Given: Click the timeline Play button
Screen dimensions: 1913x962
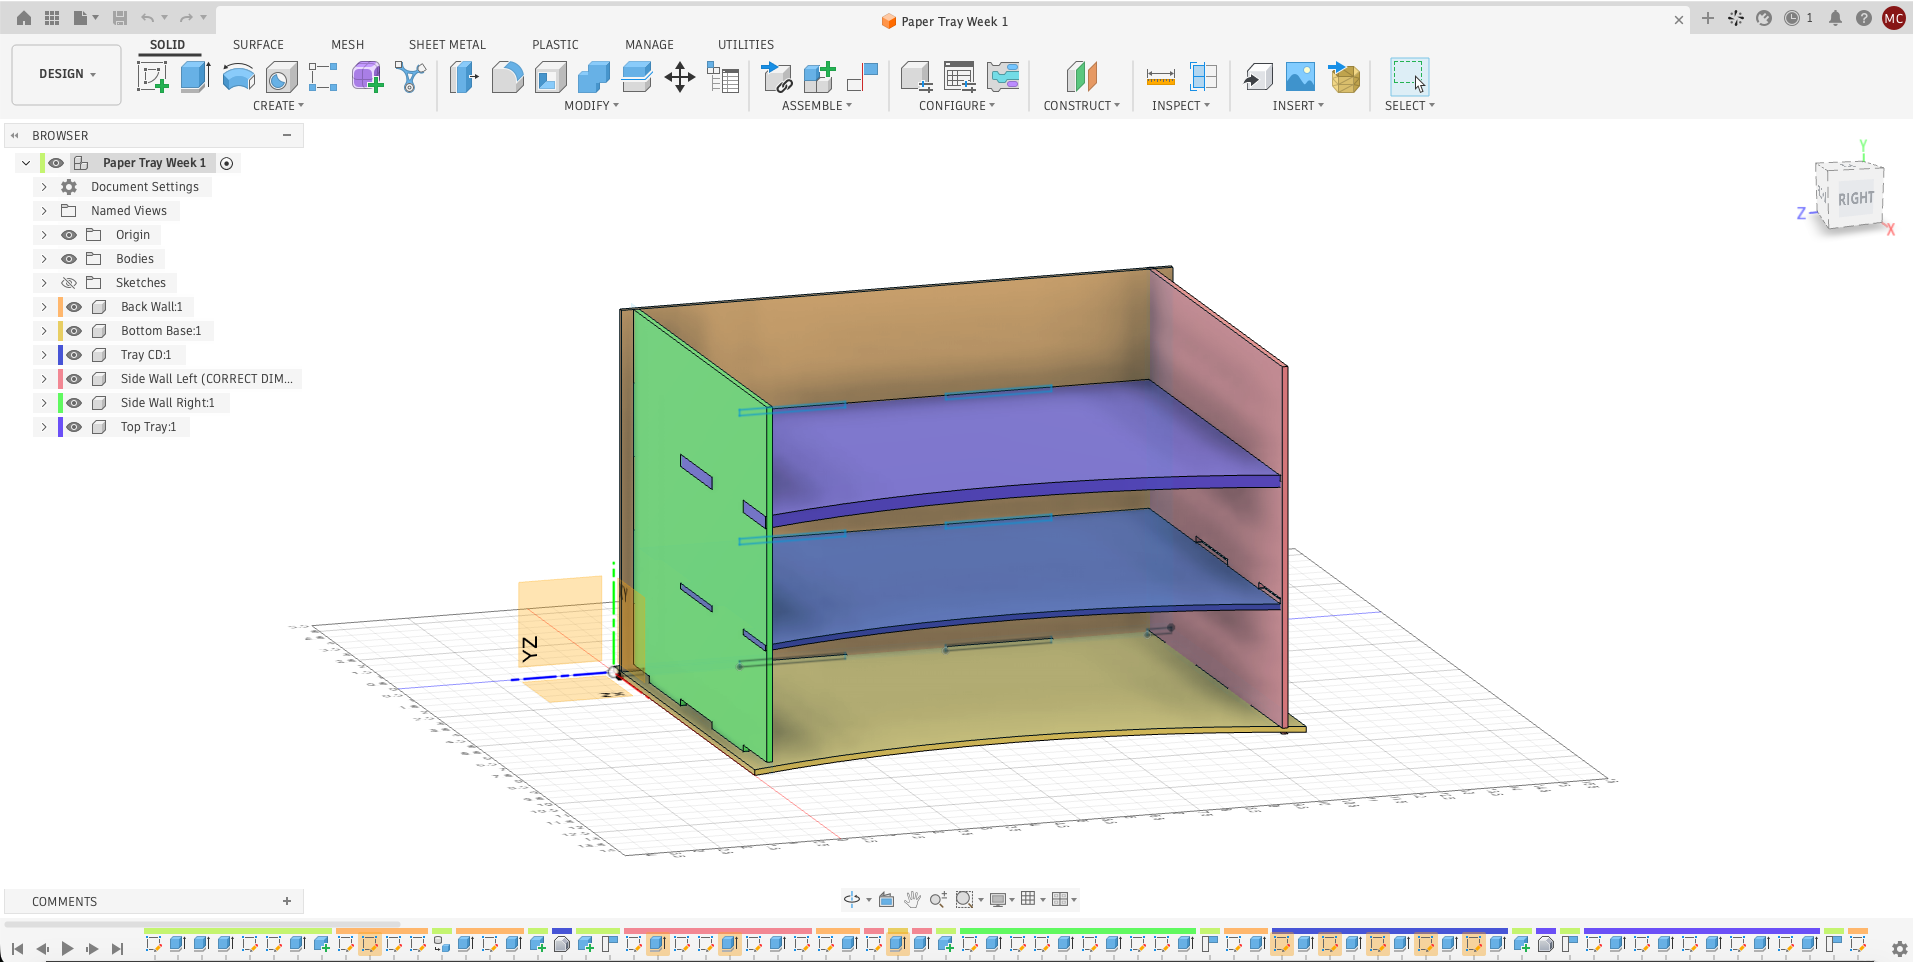Looking at the screenshot, I should (x=67, y=948).
